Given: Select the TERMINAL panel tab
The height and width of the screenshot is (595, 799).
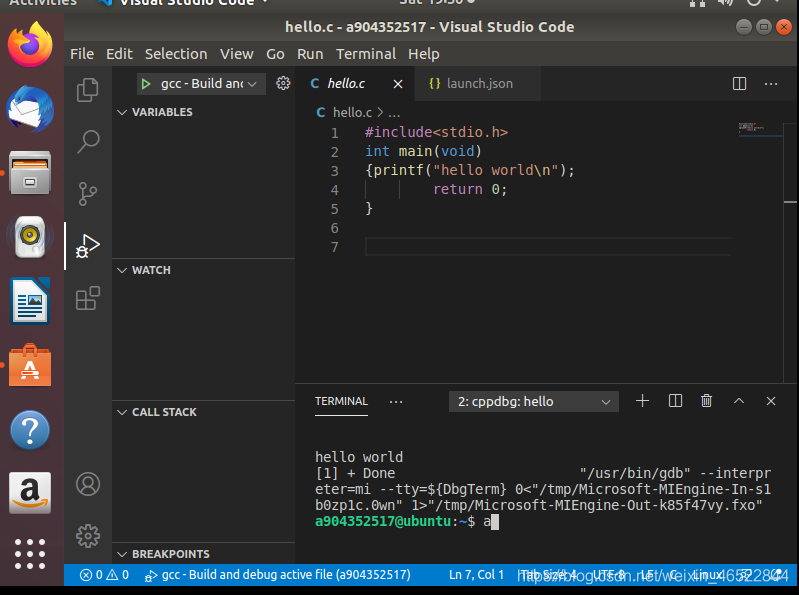Looking at the screenshot, I should click(341, 401).
